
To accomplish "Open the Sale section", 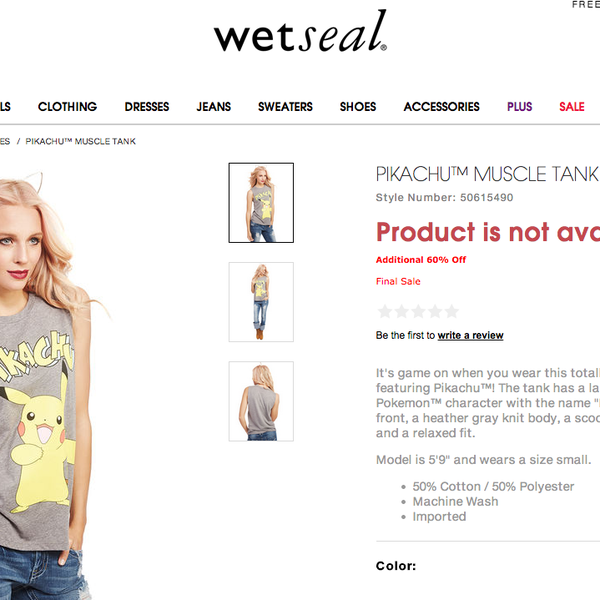I will point(572,106).
